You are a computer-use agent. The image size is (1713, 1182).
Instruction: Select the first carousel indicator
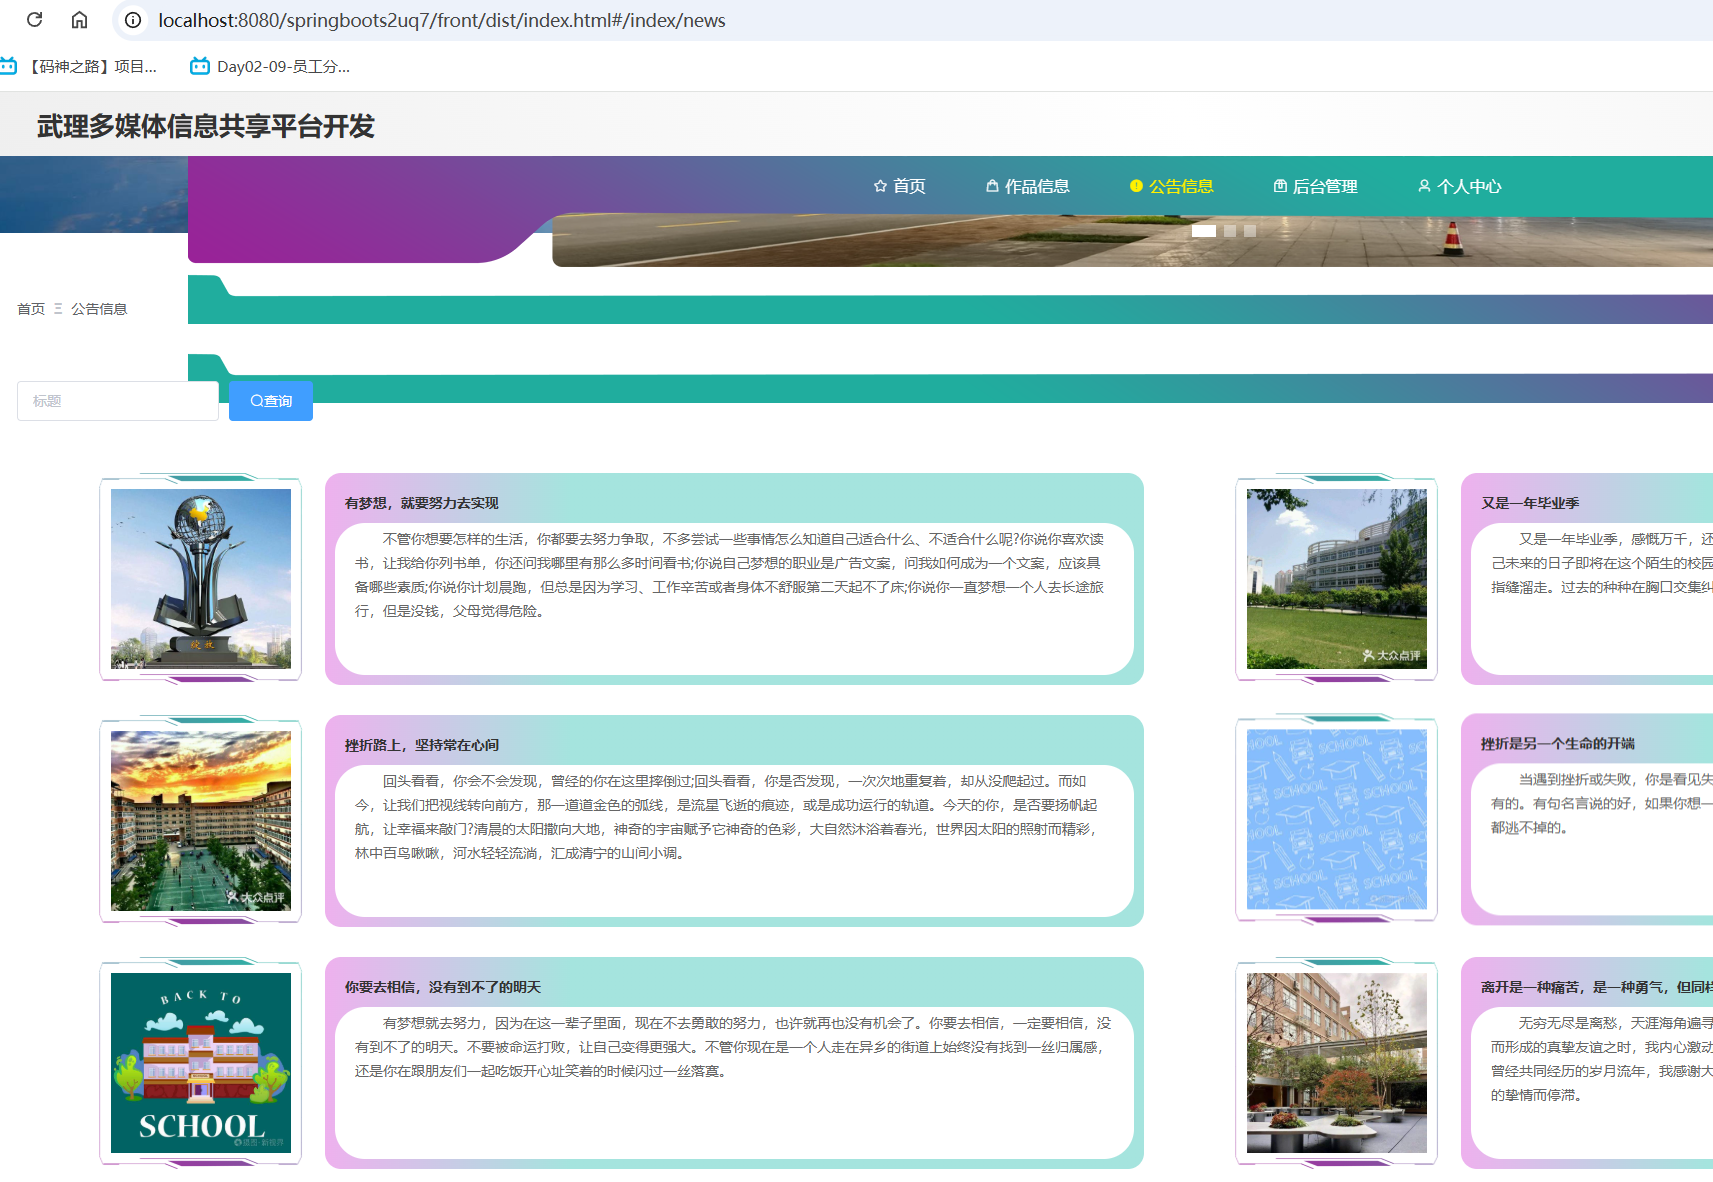pos(1204,231)
